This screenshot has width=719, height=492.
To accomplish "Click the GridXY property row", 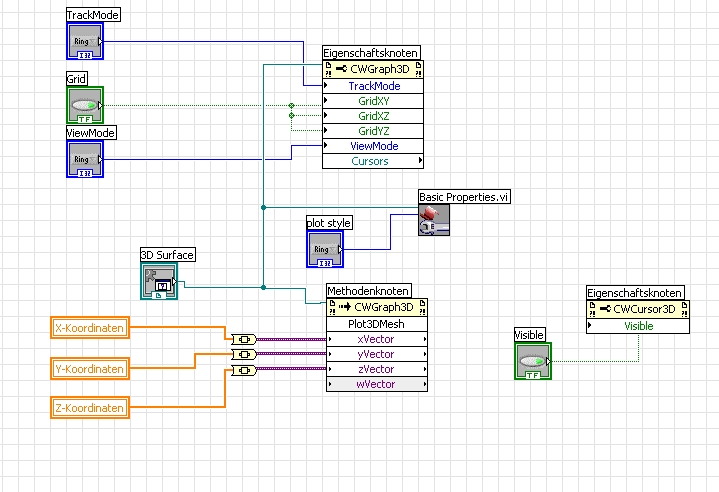I will tap(373, 101).
